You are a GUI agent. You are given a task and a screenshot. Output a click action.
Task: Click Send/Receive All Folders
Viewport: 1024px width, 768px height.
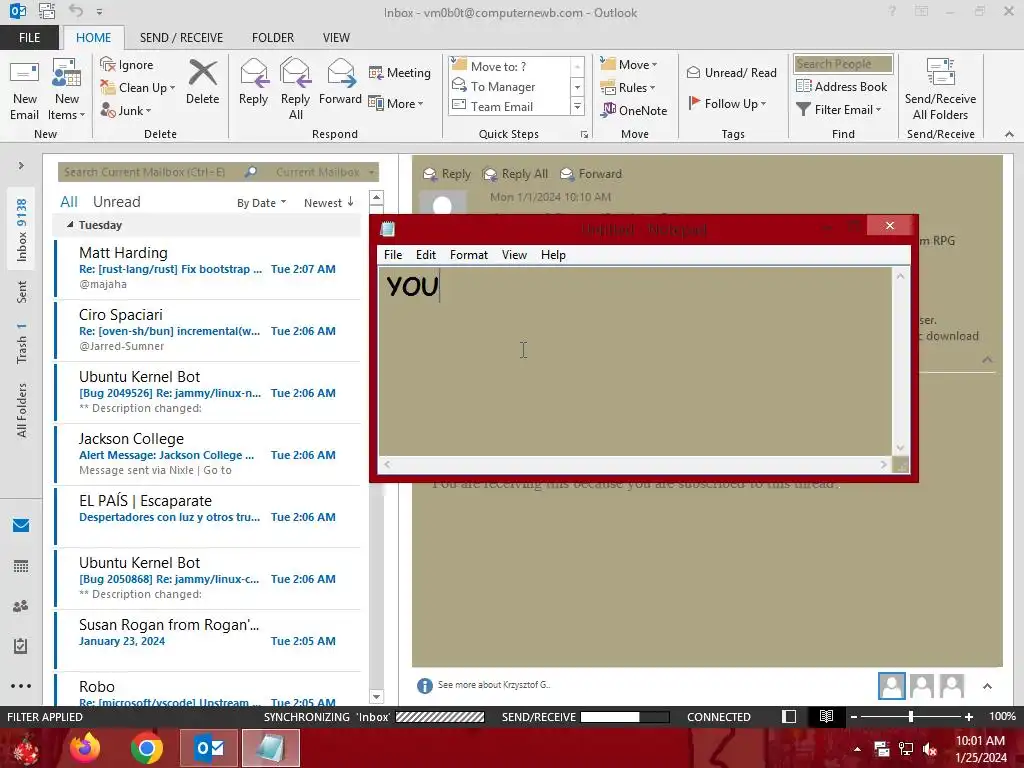(x=940, y=89)
